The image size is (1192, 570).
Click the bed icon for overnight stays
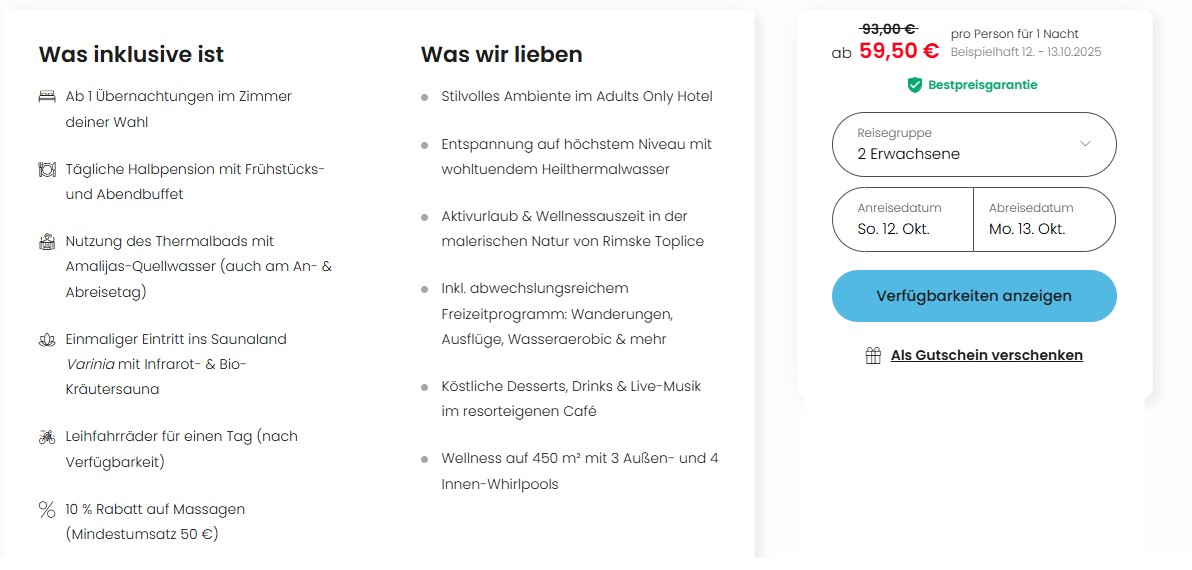47,97
